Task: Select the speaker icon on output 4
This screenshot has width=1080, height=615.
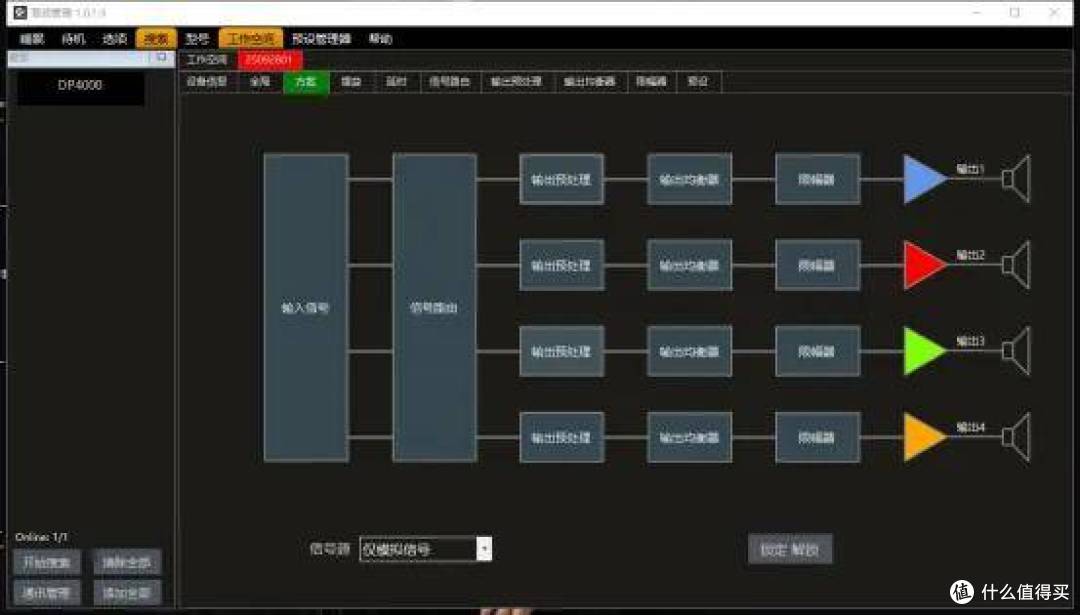Action: [1016, 437]
